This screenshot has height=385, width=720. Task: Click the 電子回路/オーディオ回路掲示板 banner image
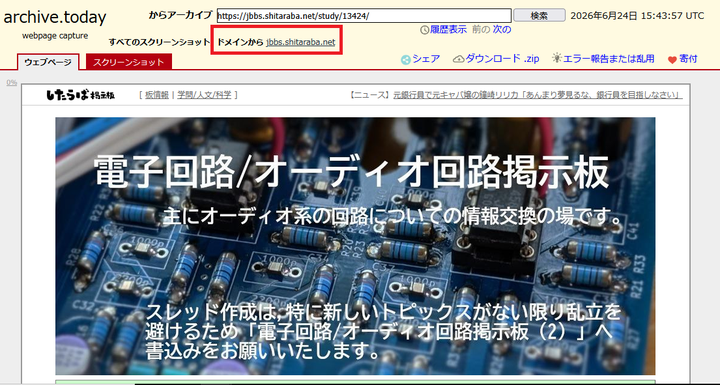point(355,246)
